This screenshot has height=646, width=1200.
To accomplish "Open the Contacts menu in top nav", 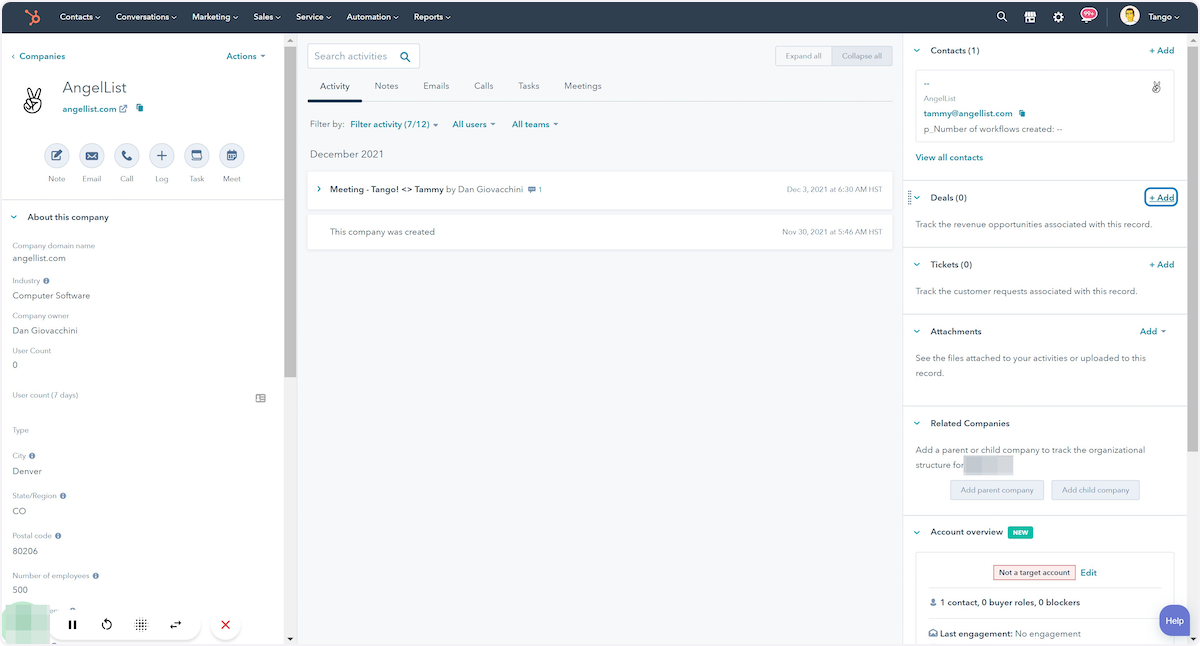I will click(x=80, y=17).
